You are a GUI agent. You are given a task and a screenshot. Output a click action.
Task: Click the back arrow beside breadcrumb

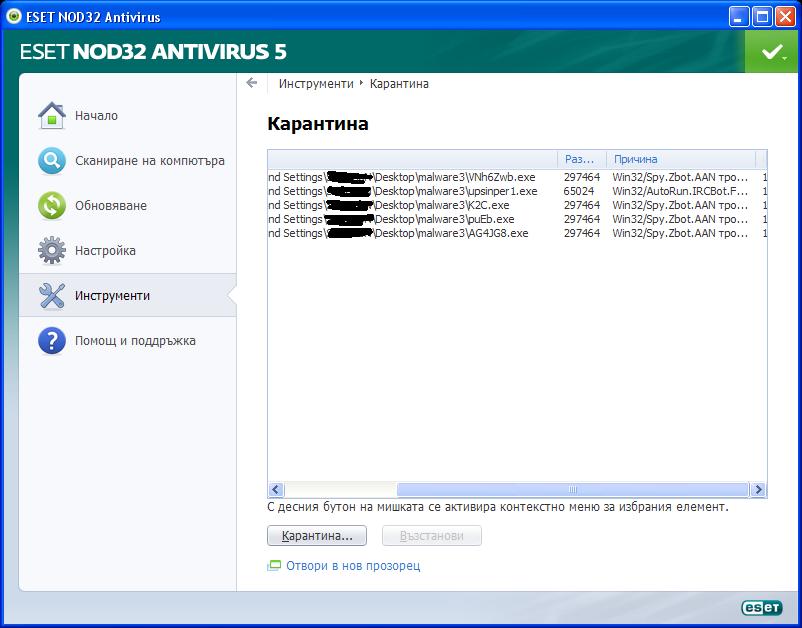point(252,83)
